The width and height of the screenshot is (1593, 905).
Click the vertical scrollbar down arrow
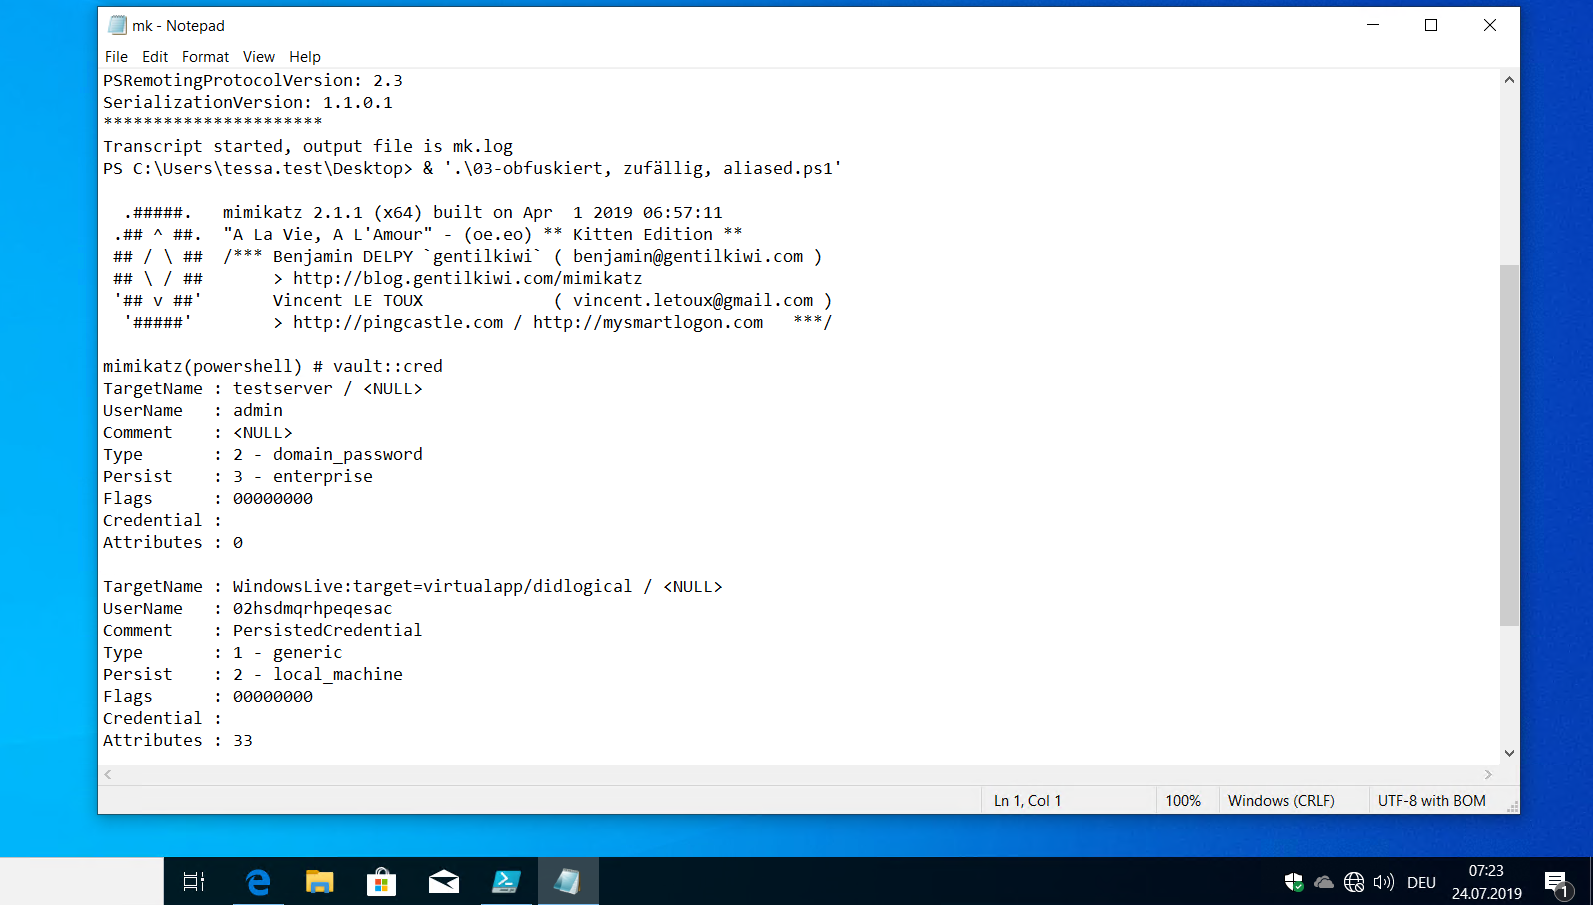point(1509,754)
